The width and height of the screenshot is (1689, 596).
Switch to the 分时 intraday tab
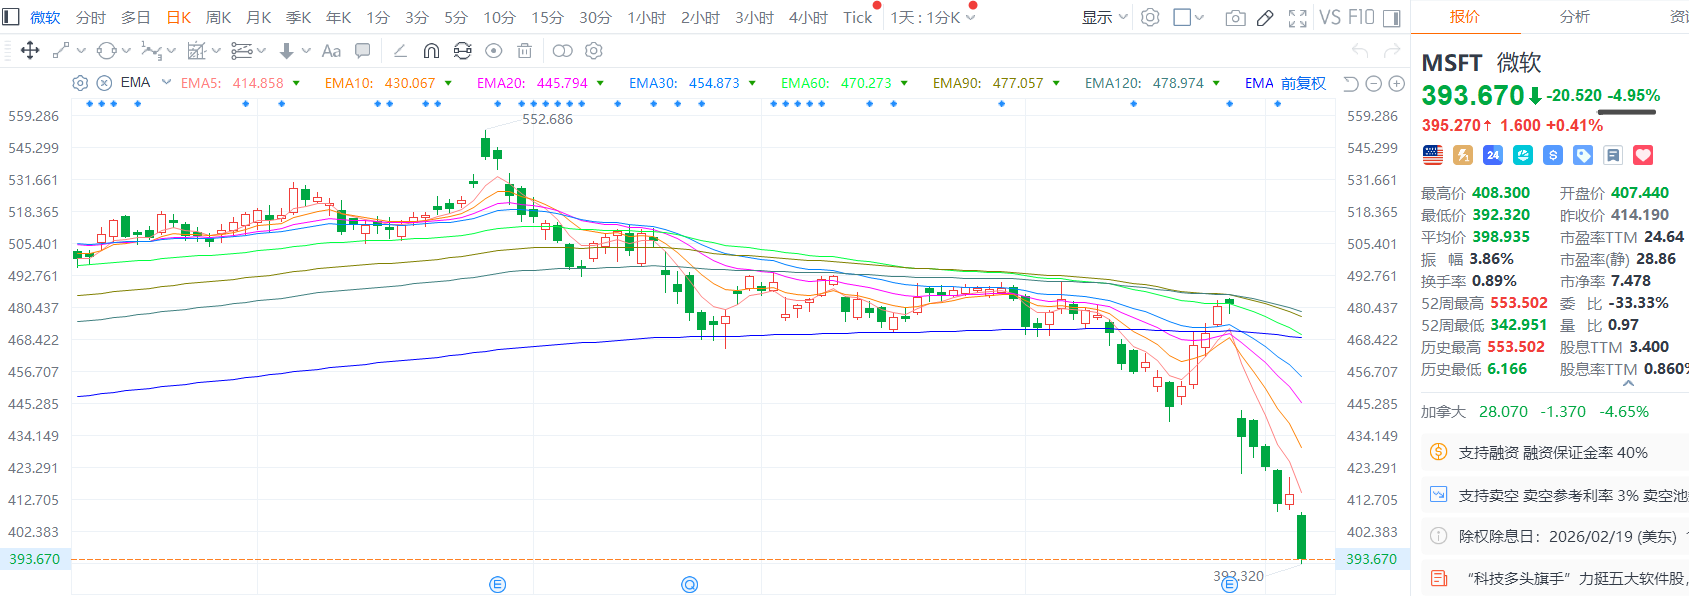pos(90,18)
